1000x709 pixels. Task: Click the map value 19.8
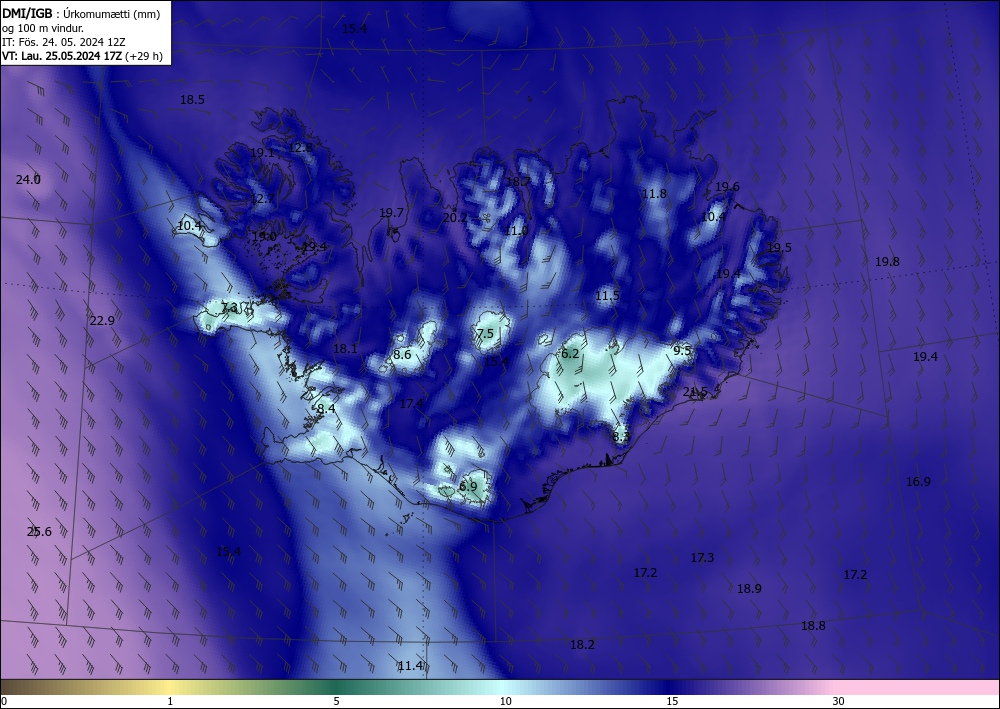[887, 261]
